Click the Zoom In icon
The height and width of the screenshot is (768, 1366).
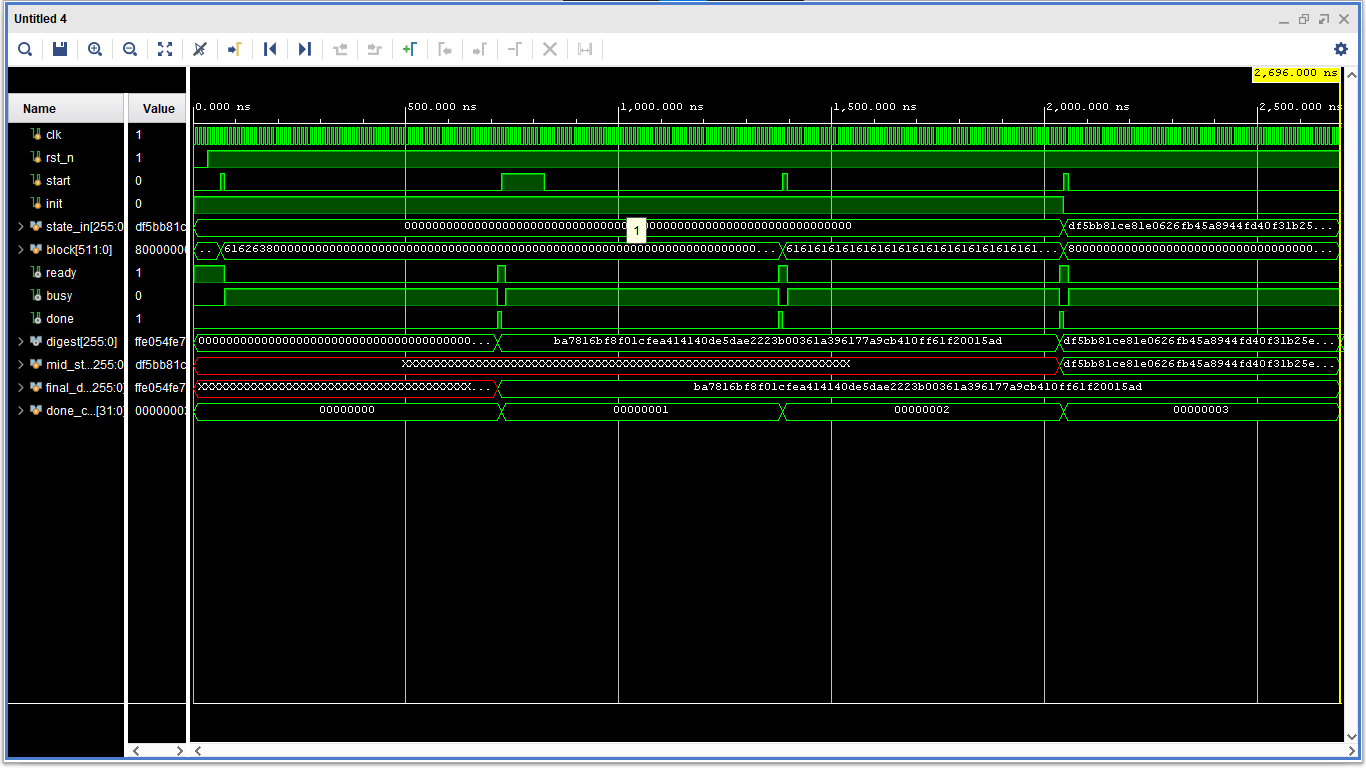coord(95,49)
